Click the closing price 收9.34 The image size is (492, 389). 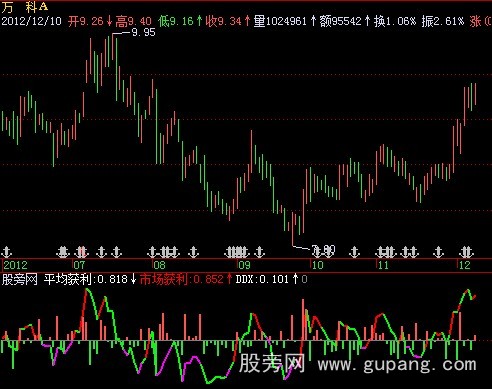pos(223,21)
